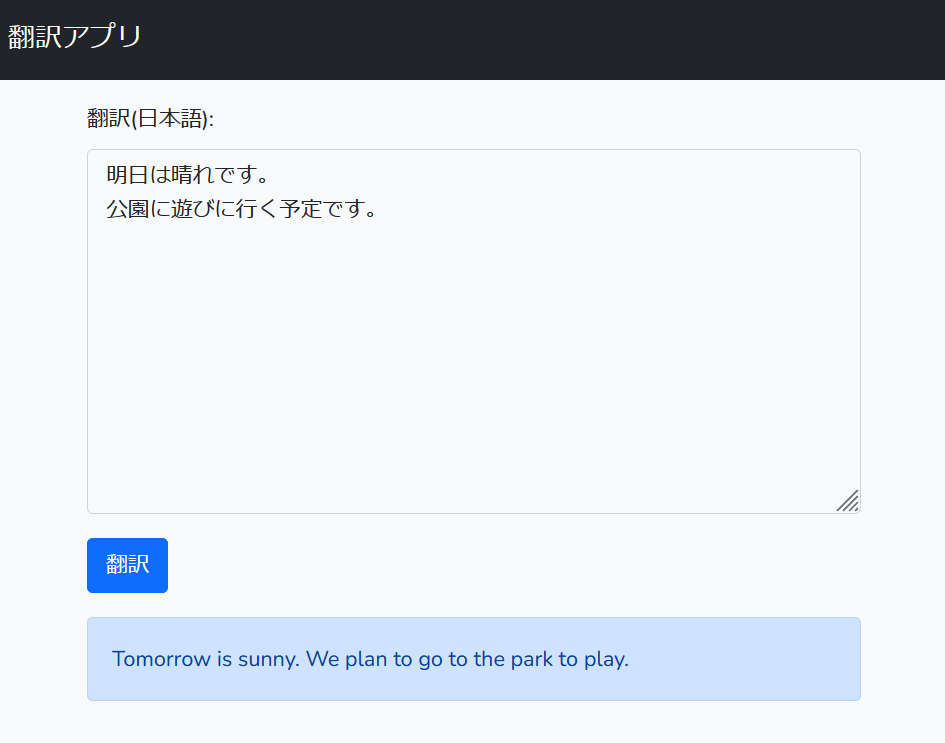This screenshot has height=743, width=945.
Task: Click the blue translation result box
Action: [474, 659]
